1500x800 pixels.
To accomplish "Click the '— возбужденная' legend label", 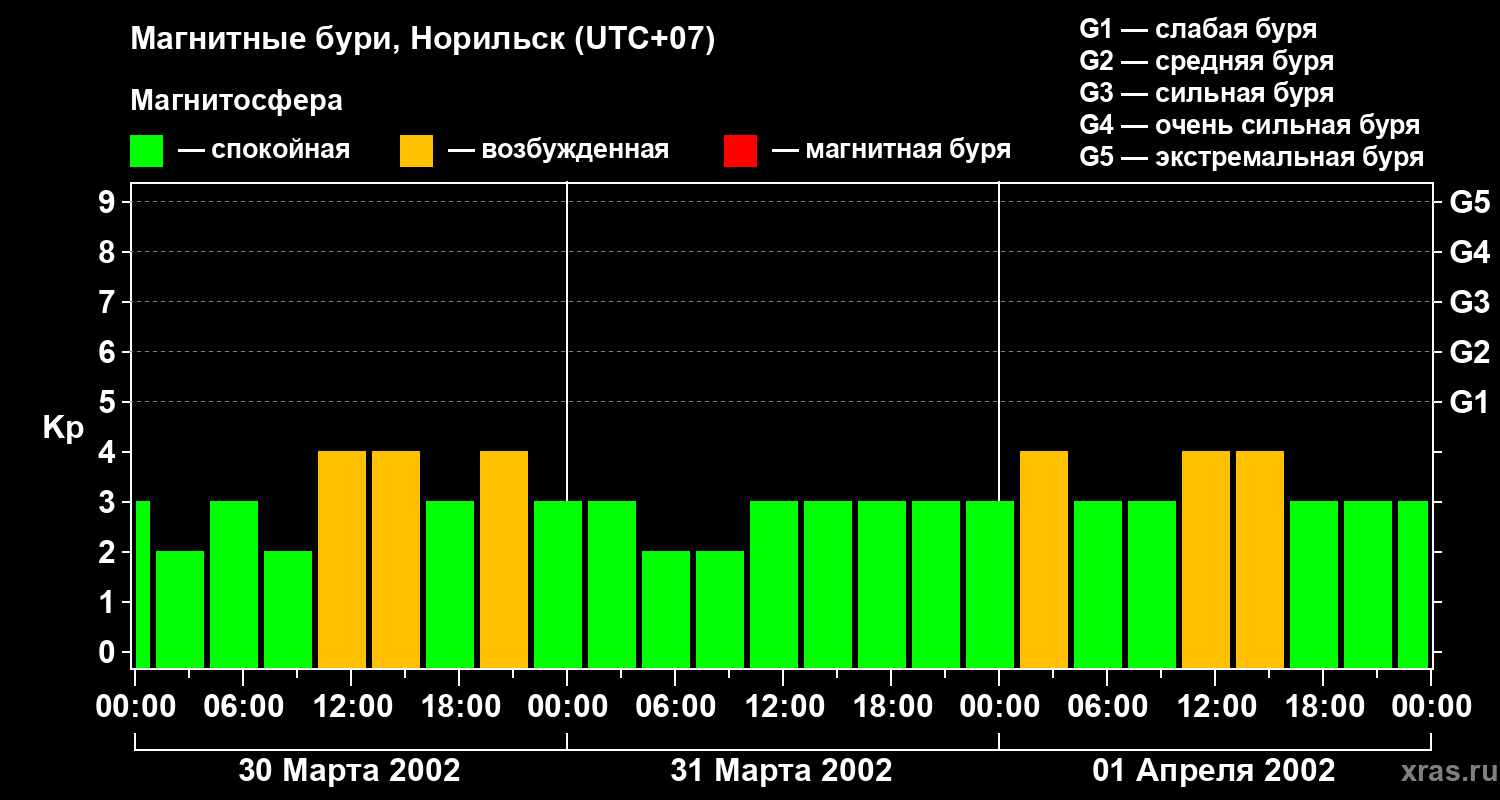I will [x=558, y=150].
